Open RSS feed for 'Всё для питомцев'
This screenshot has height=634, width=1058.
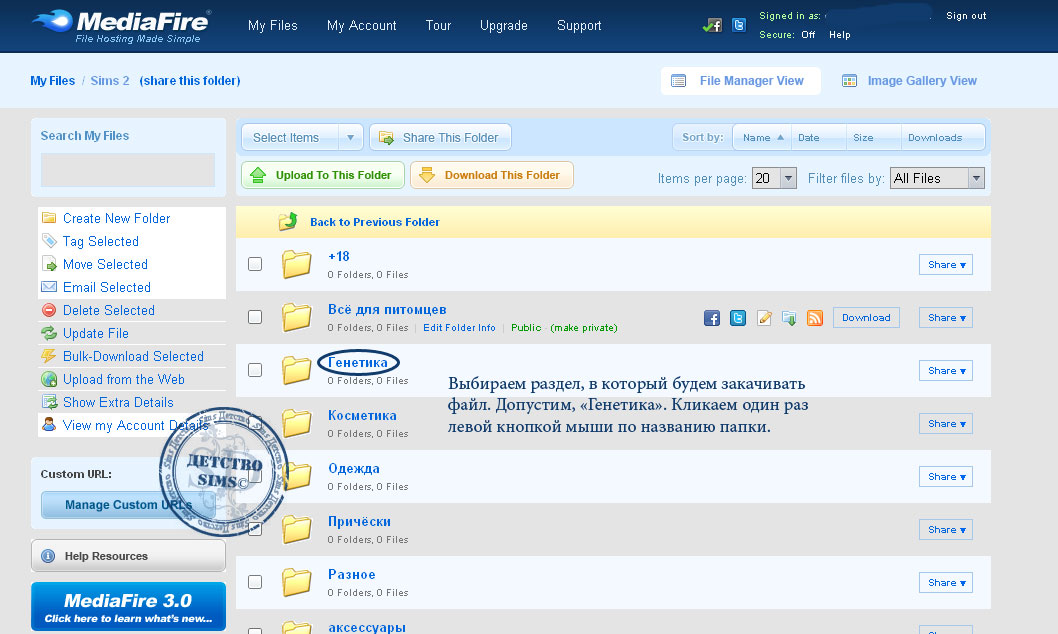814,318
